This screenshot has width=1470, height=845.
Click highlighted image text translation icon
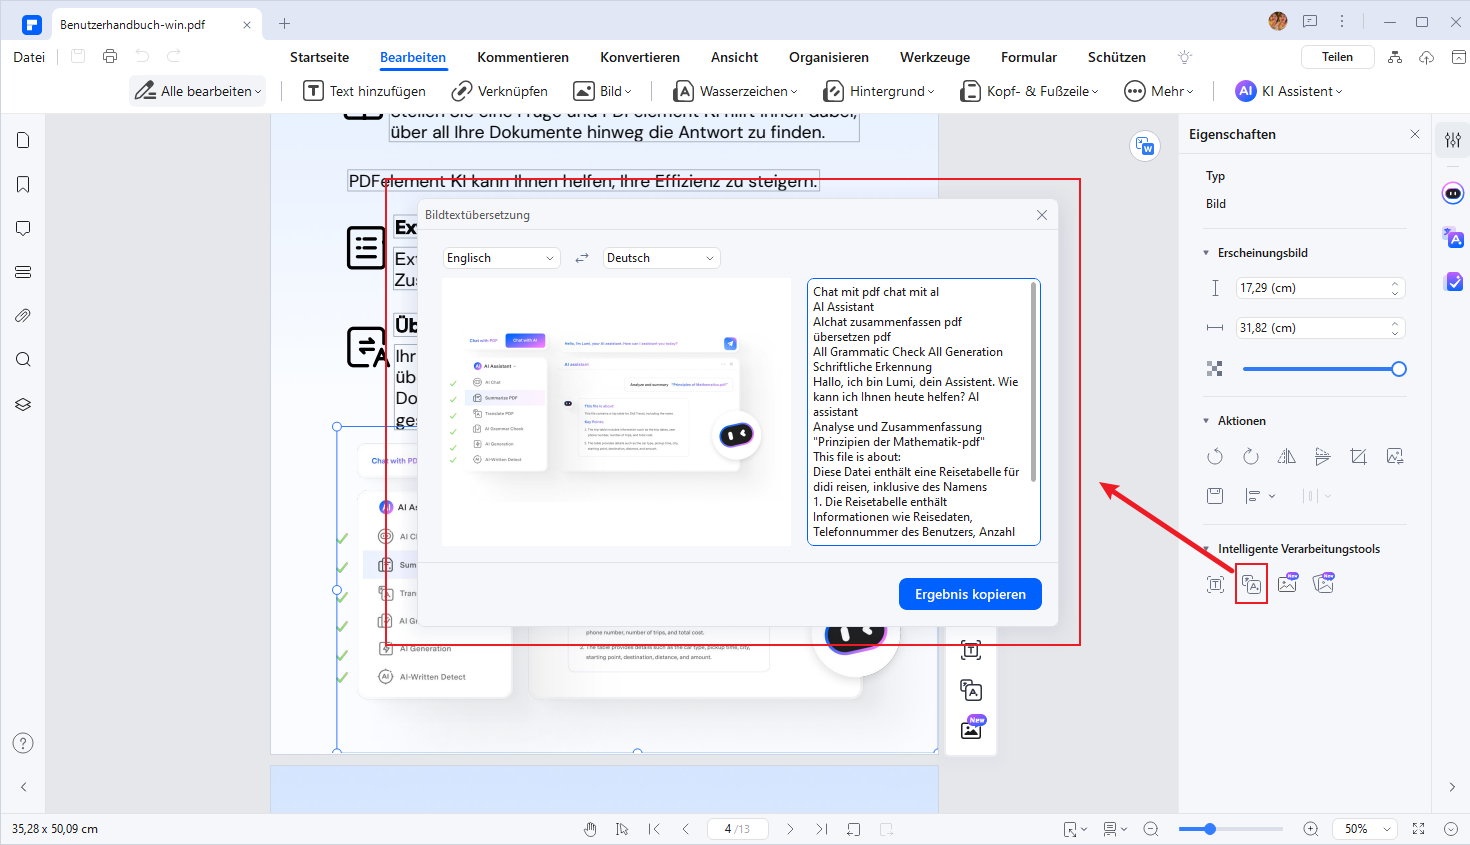coord(1251,584)
